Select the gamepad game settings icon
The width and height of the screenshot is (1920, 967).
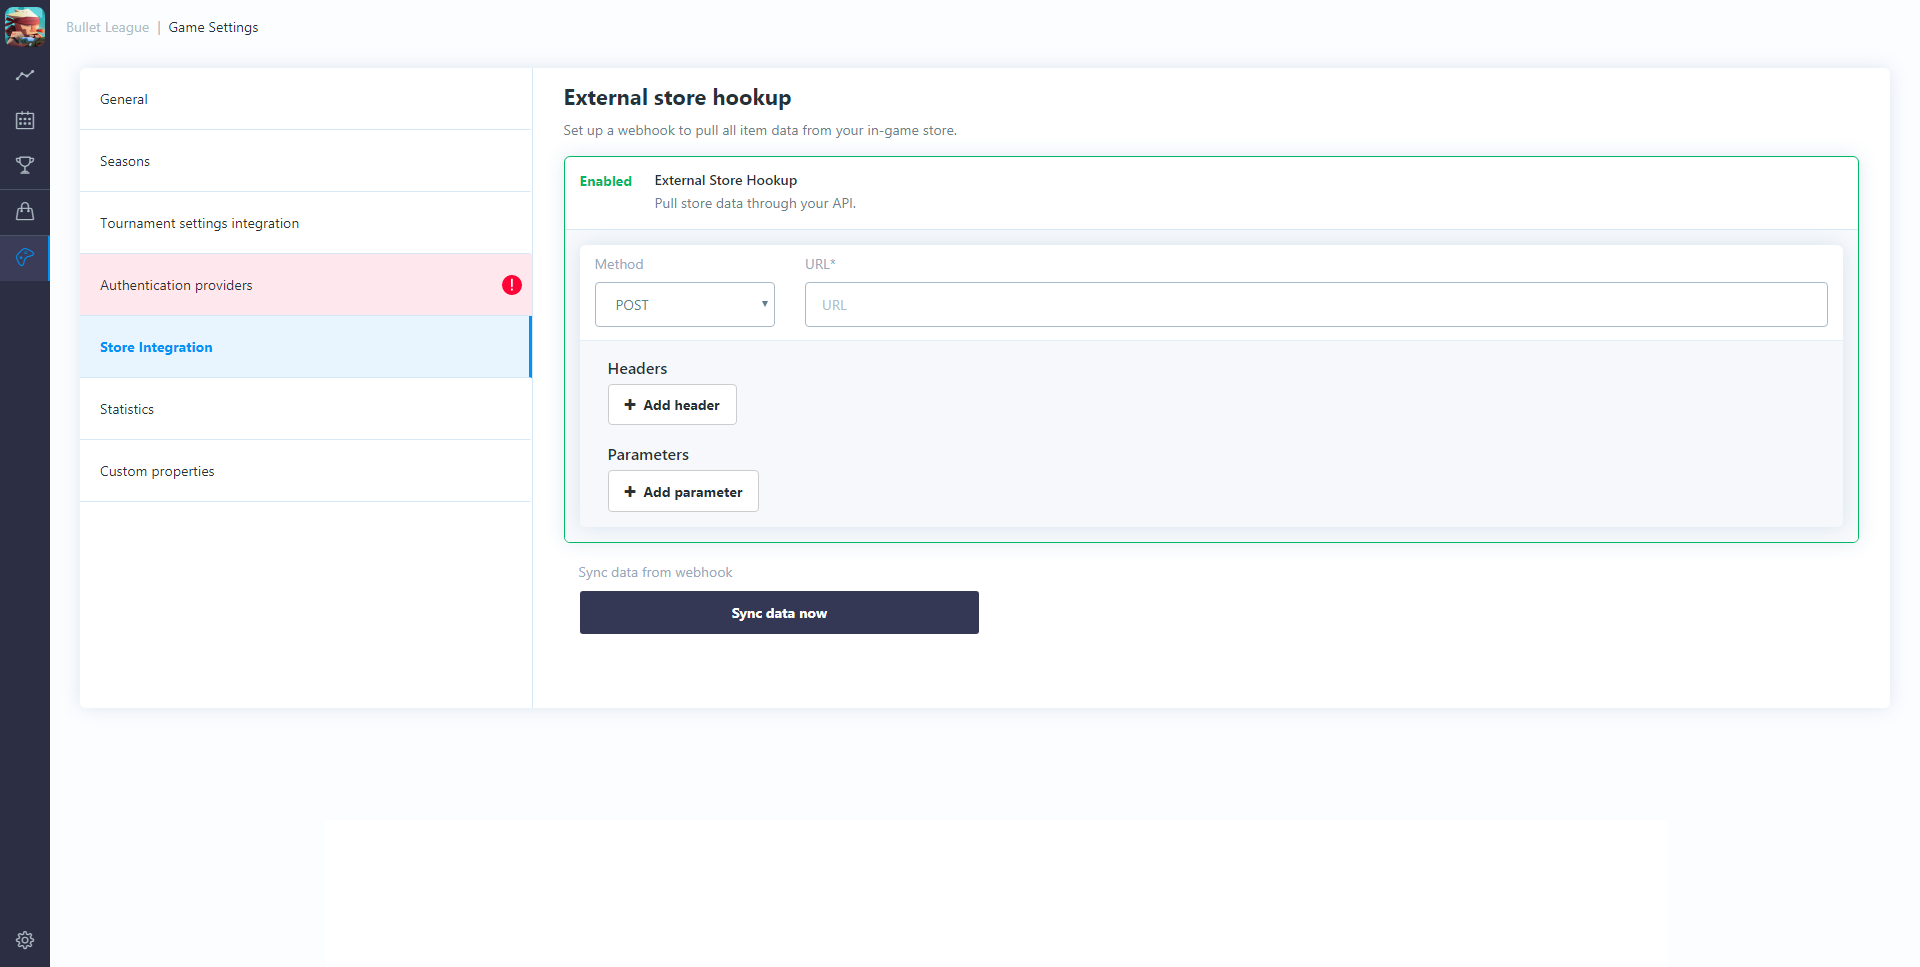pyautogui.click(x=25, y=257)
